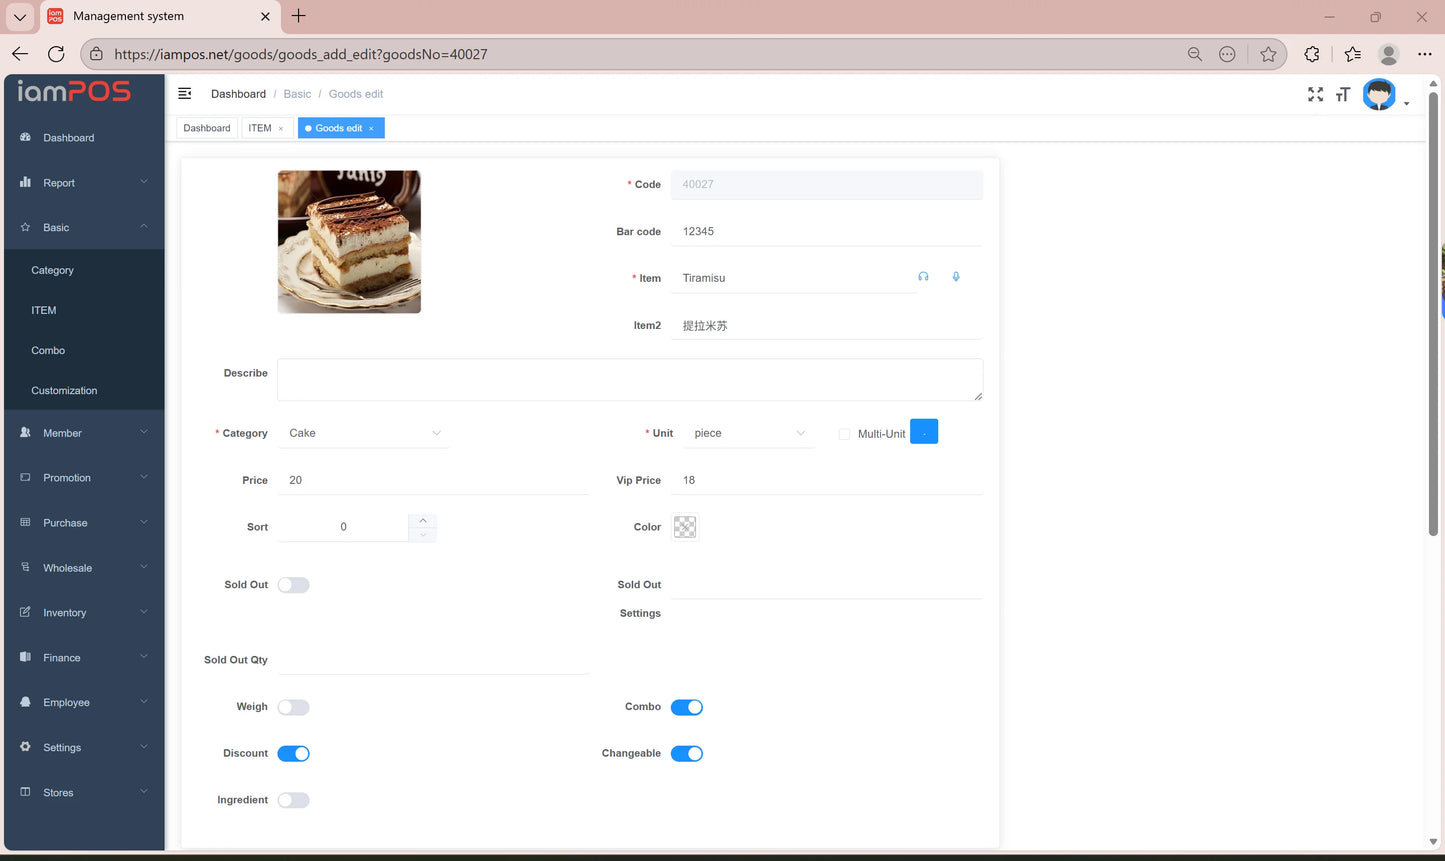This screenshot has height=861, width=1445.
Task: Expand the Inventory menu chevron
Action: click(144, 612)
